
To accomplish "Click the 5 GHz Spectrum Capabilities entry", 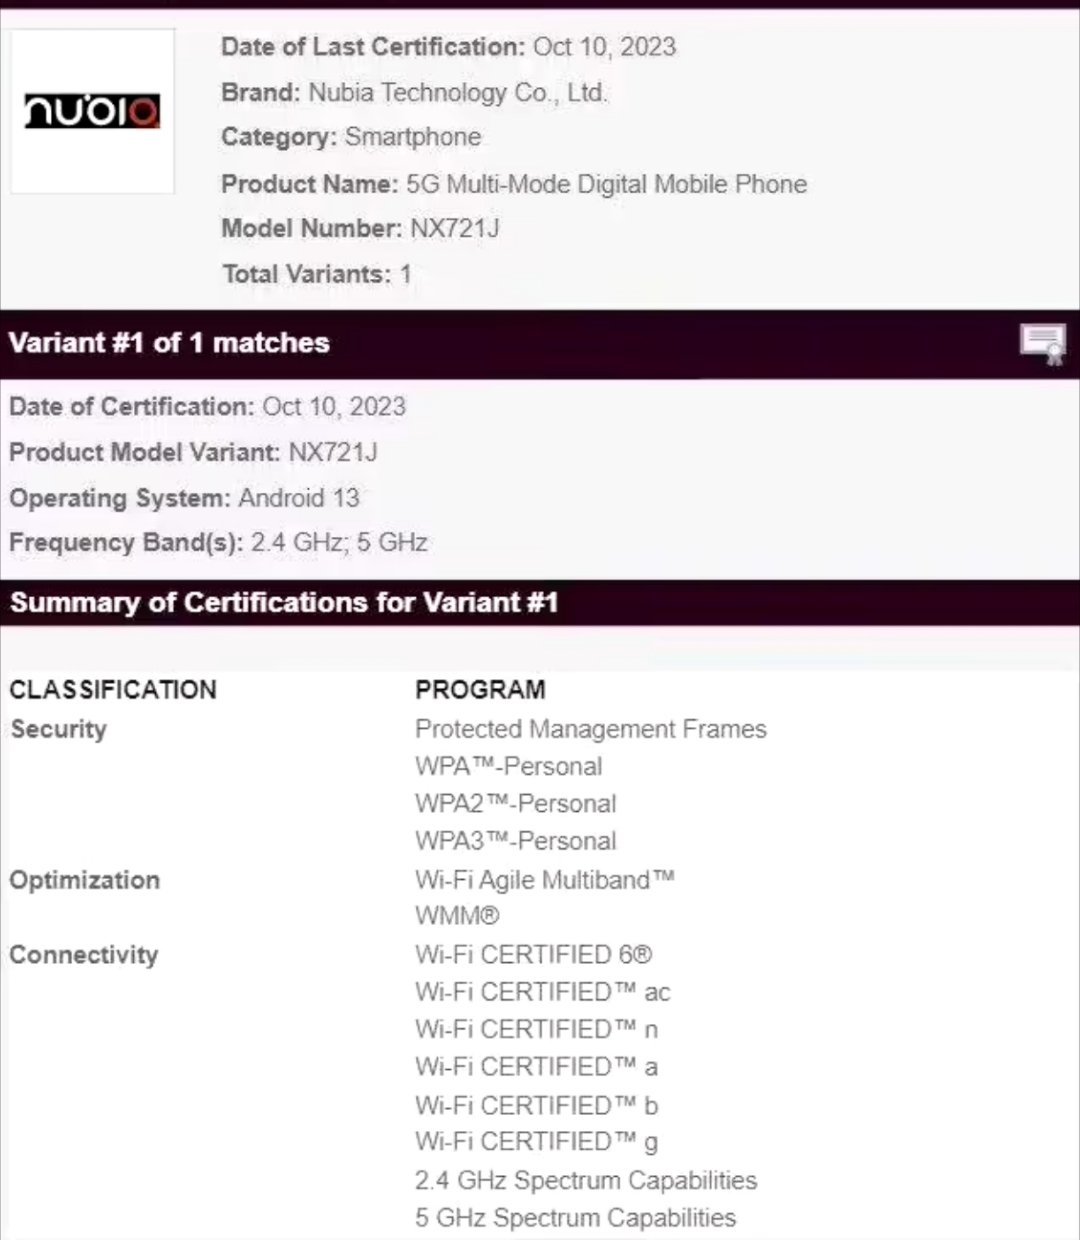I will coord(575,1218).
